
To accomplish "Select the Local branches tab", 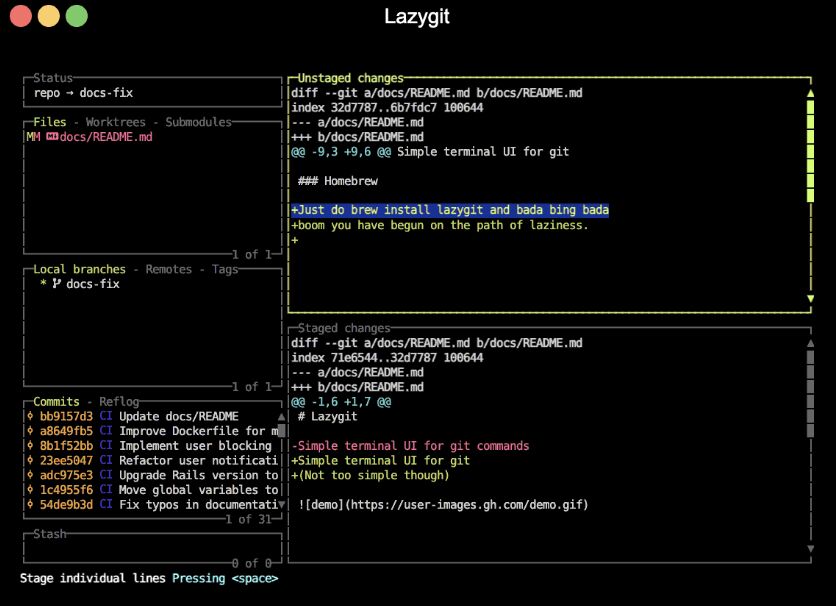I will coord(79,269).
